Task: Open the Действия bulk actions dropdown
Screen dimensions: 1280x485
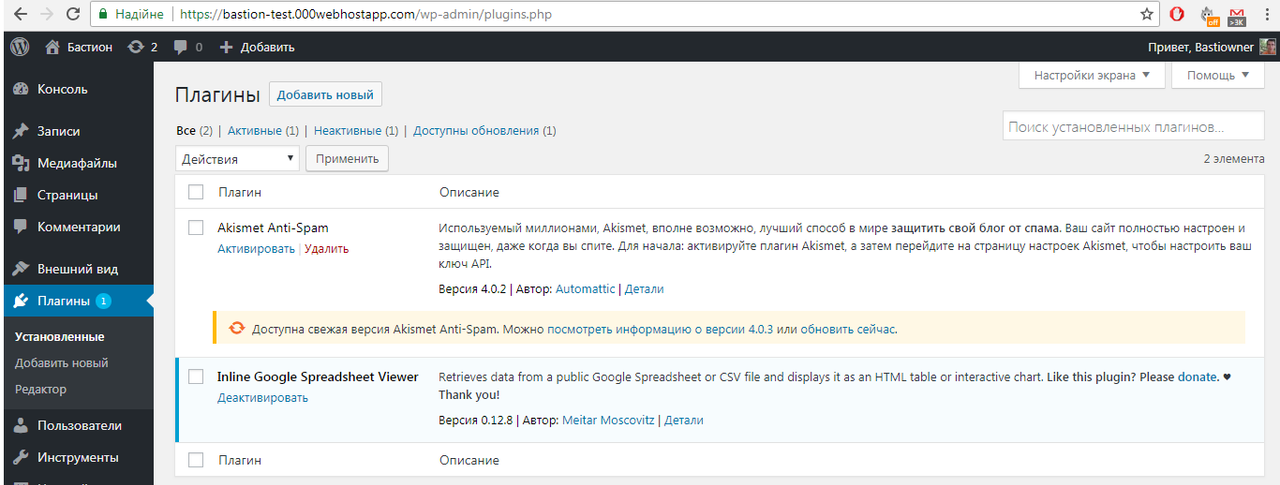Action: tap(238, 159)
